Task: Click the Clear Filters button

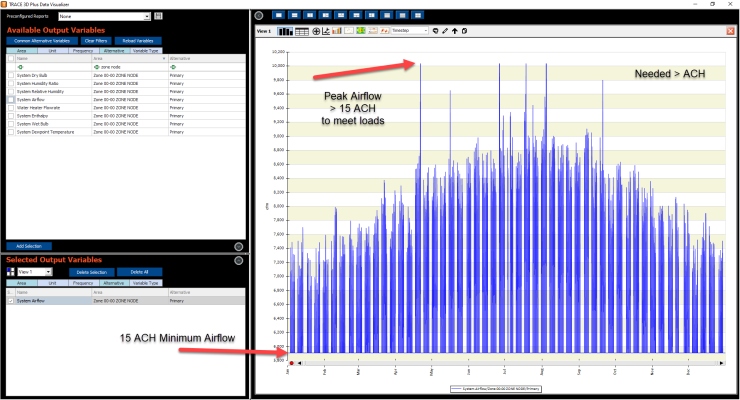Action: pyautogui.click(x=95, y=40)
